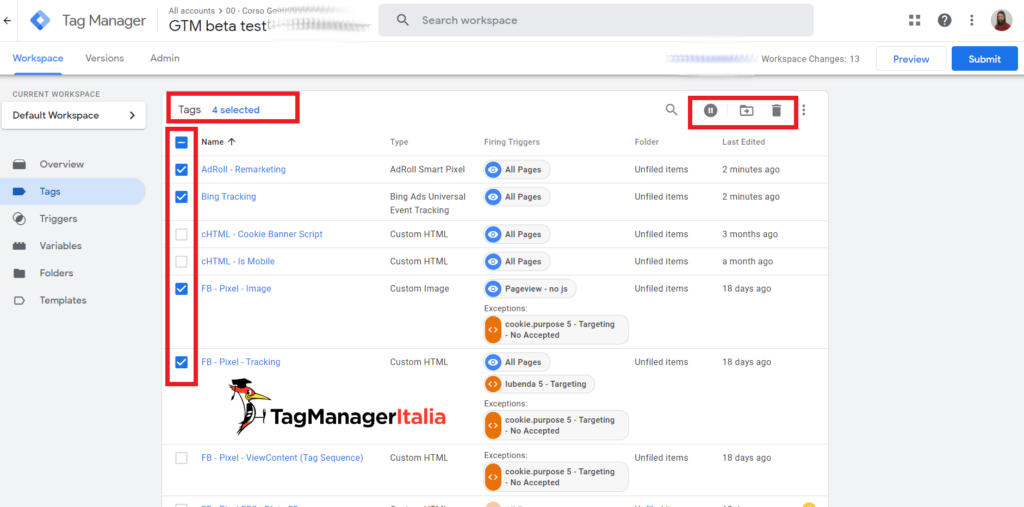Click the Last Edited column header
Screen dimensions: 1024x507
744,142
